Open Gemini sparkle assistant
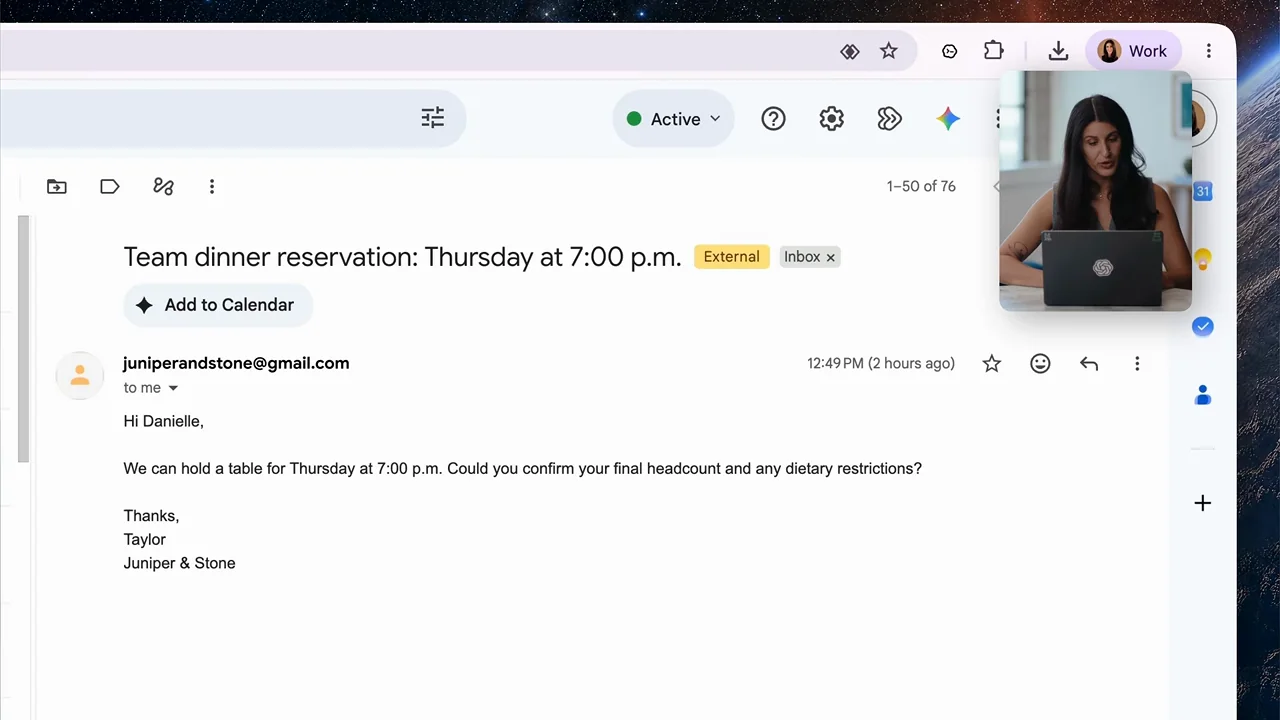This screenshot has width=1280, height=720. pyautogui.click(x=948, y=119)
